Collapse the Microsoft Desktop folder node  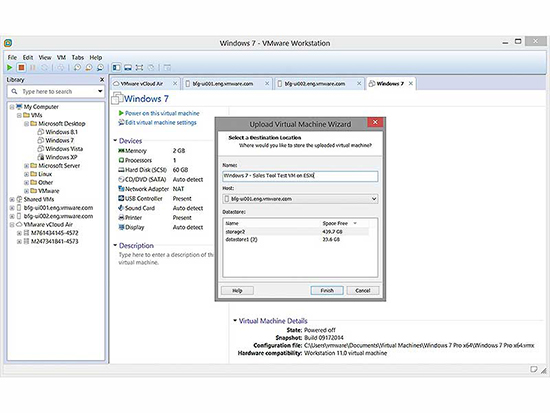coord(26,124)
